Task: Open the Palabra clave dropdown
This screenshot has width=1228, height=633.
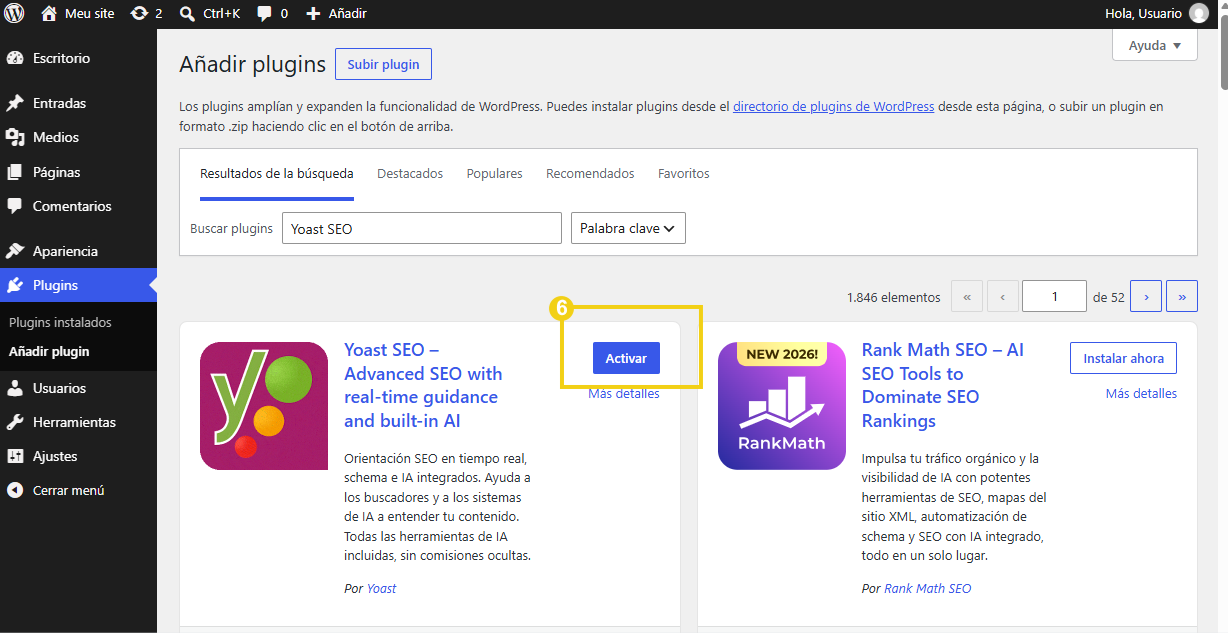Action: point(628,228)
